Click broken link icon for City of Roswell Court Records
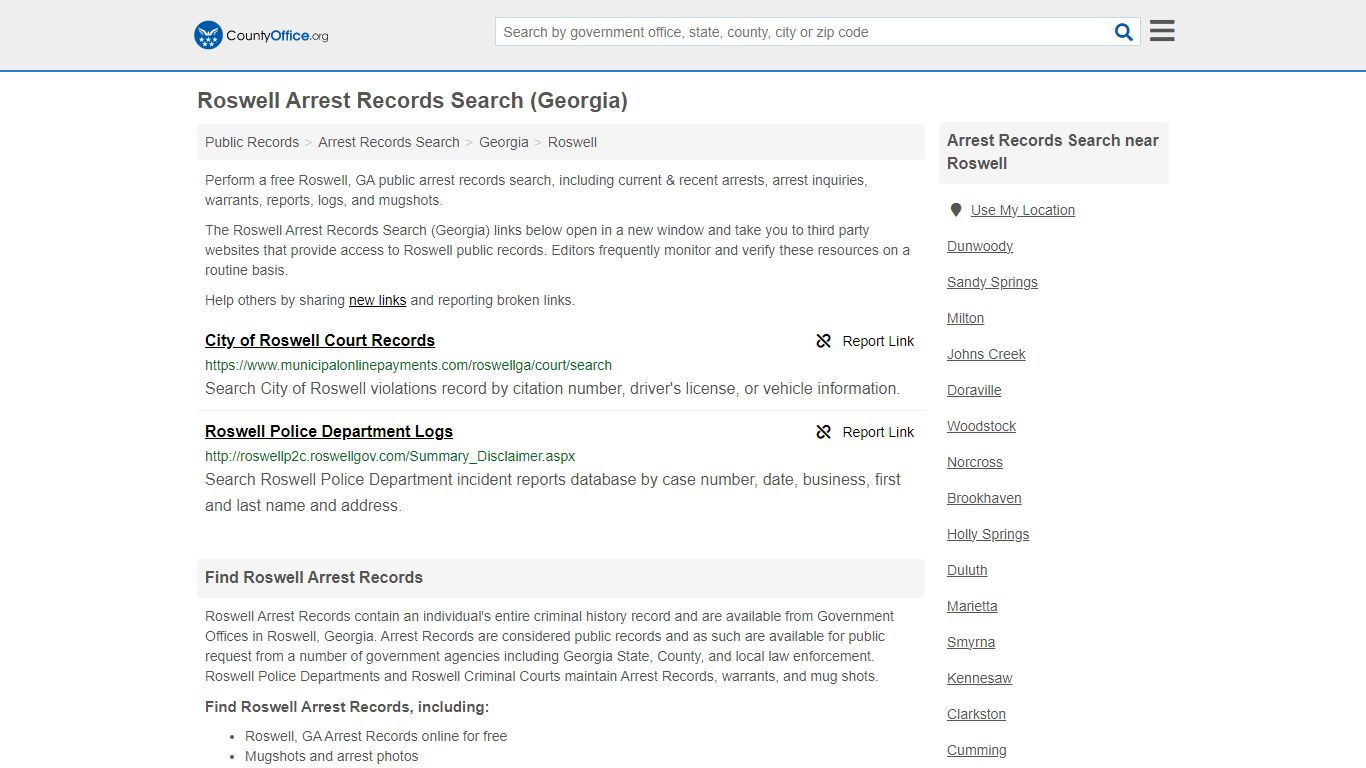1366x768 pixels. [824, 341]
